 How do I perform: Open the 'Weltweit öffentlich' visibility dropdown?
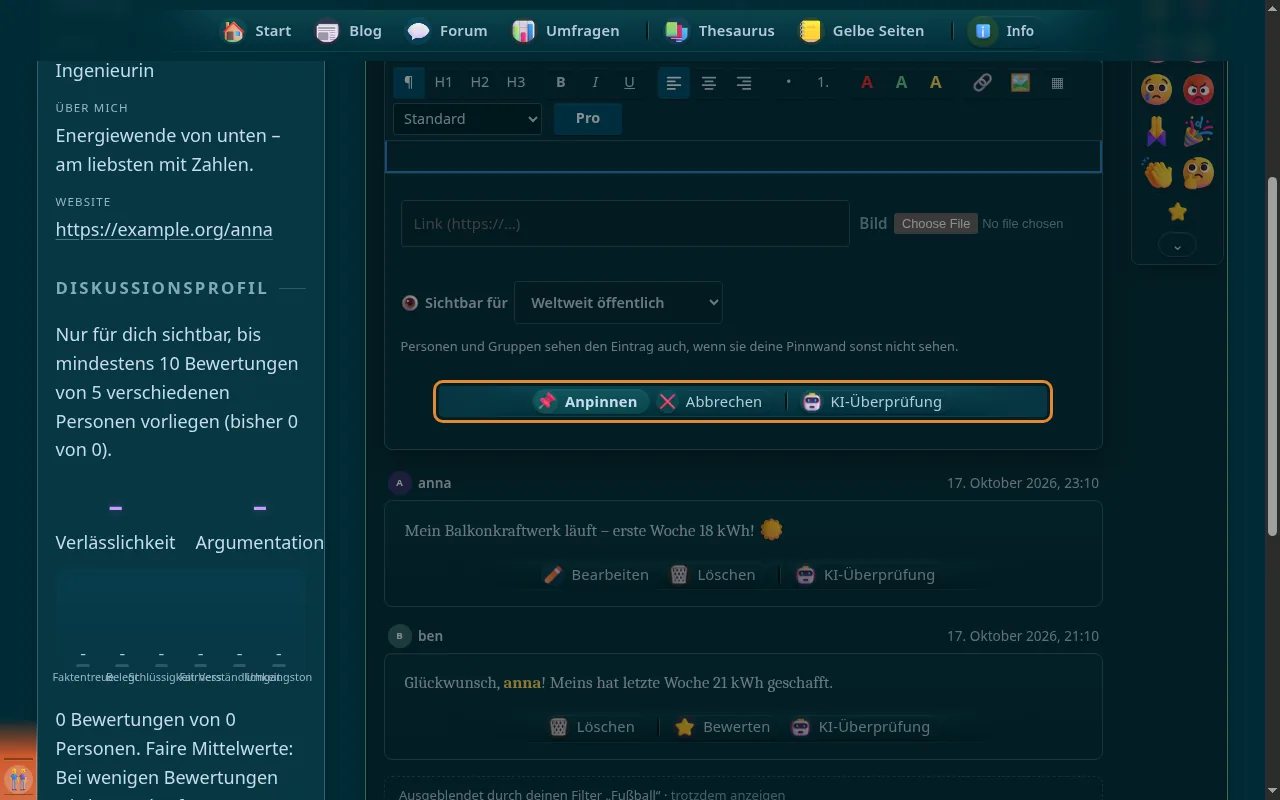click(618, 303)
